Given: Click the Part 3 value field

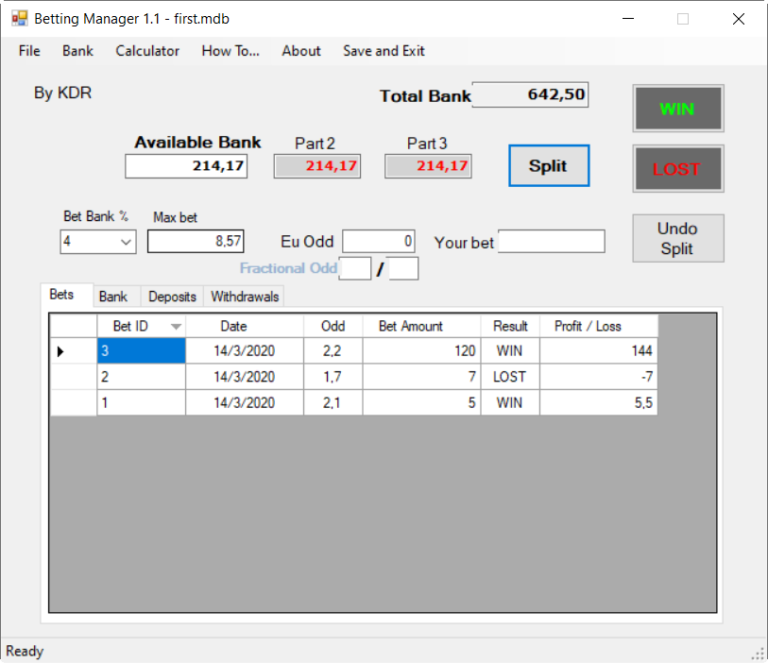Looking at the screenshot, I should (428, 166).
